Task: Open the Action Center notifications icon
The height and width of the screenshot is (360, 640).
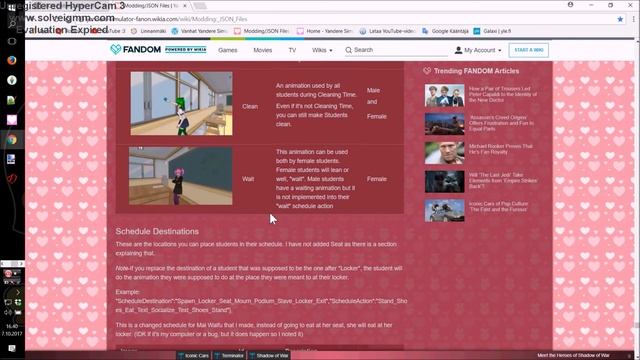Action: [x=11, y=348]
